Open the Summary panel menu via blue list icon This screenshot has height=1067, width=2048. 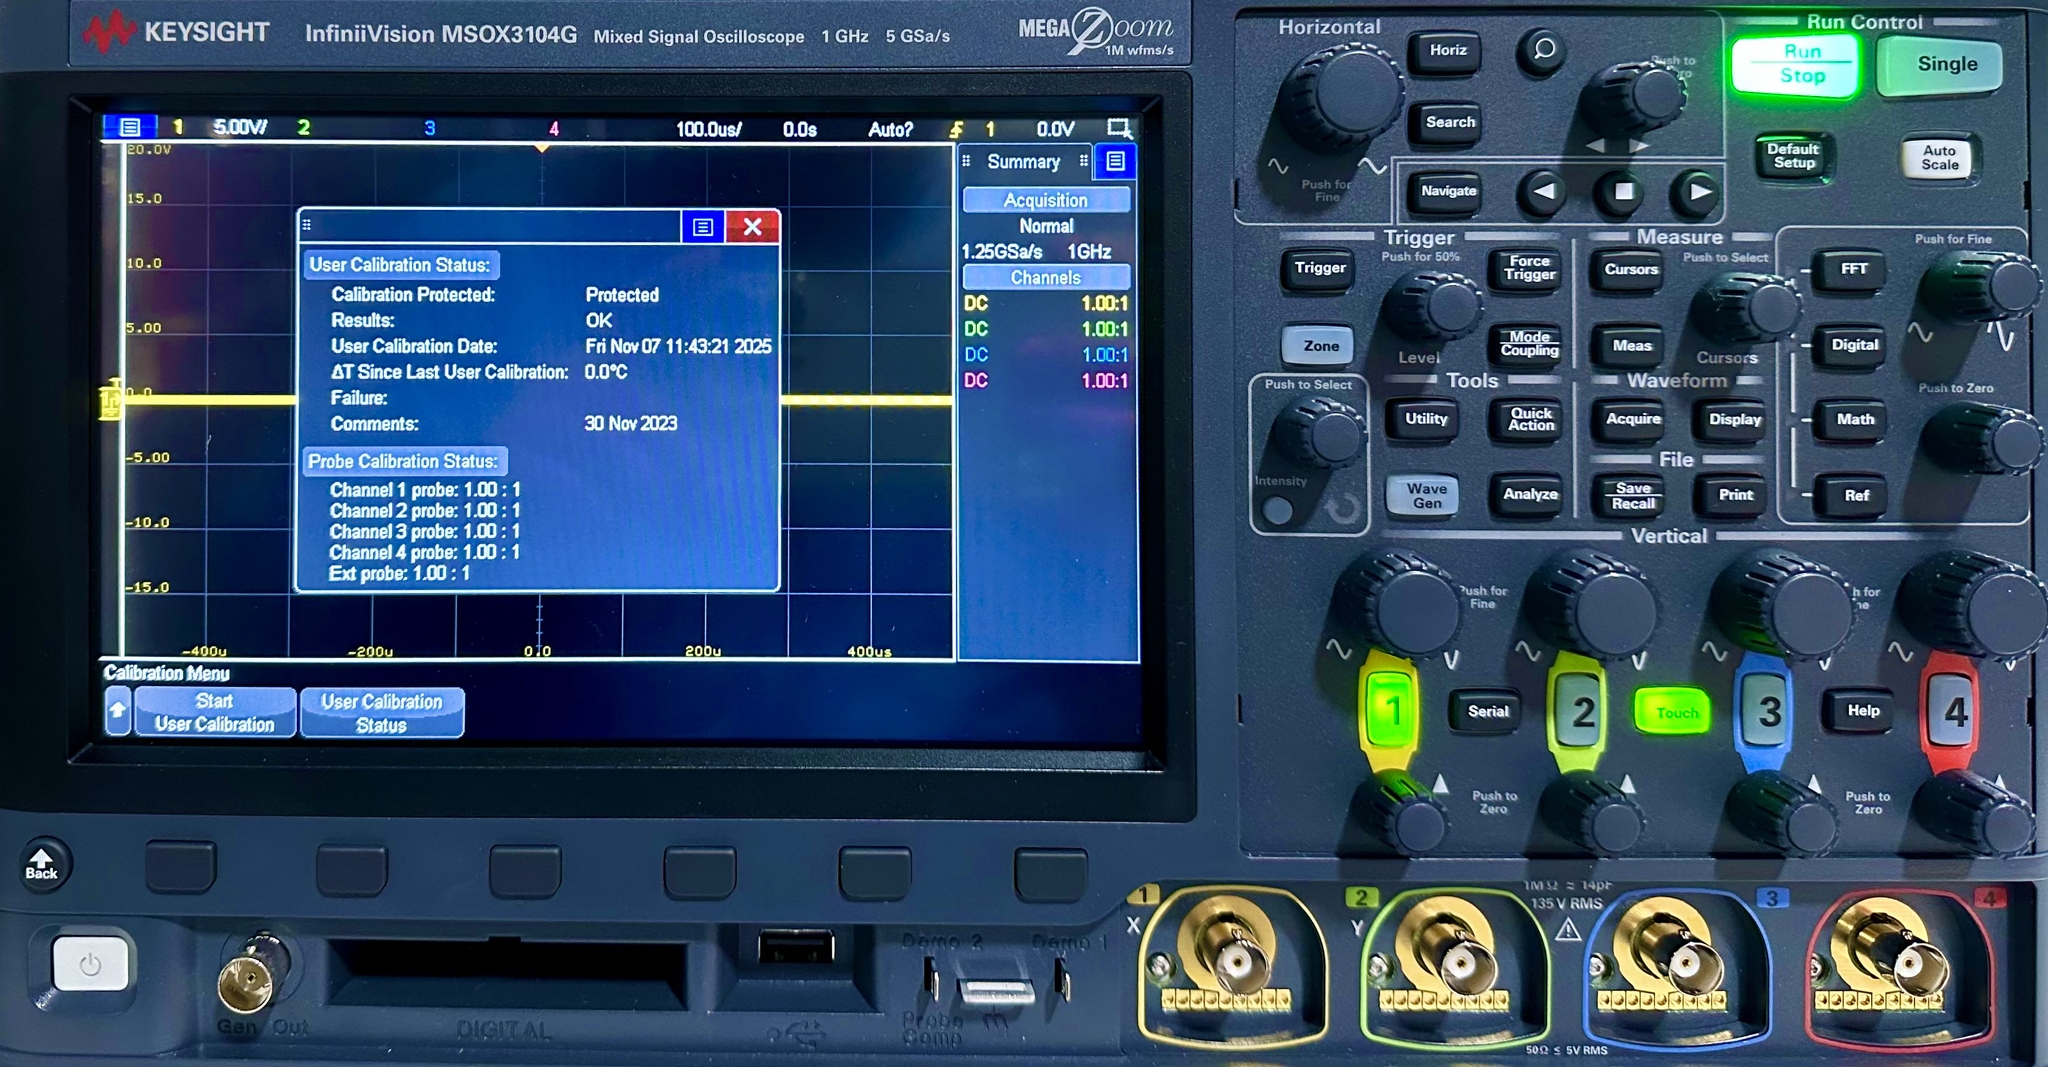click(x=1114, y=161)
